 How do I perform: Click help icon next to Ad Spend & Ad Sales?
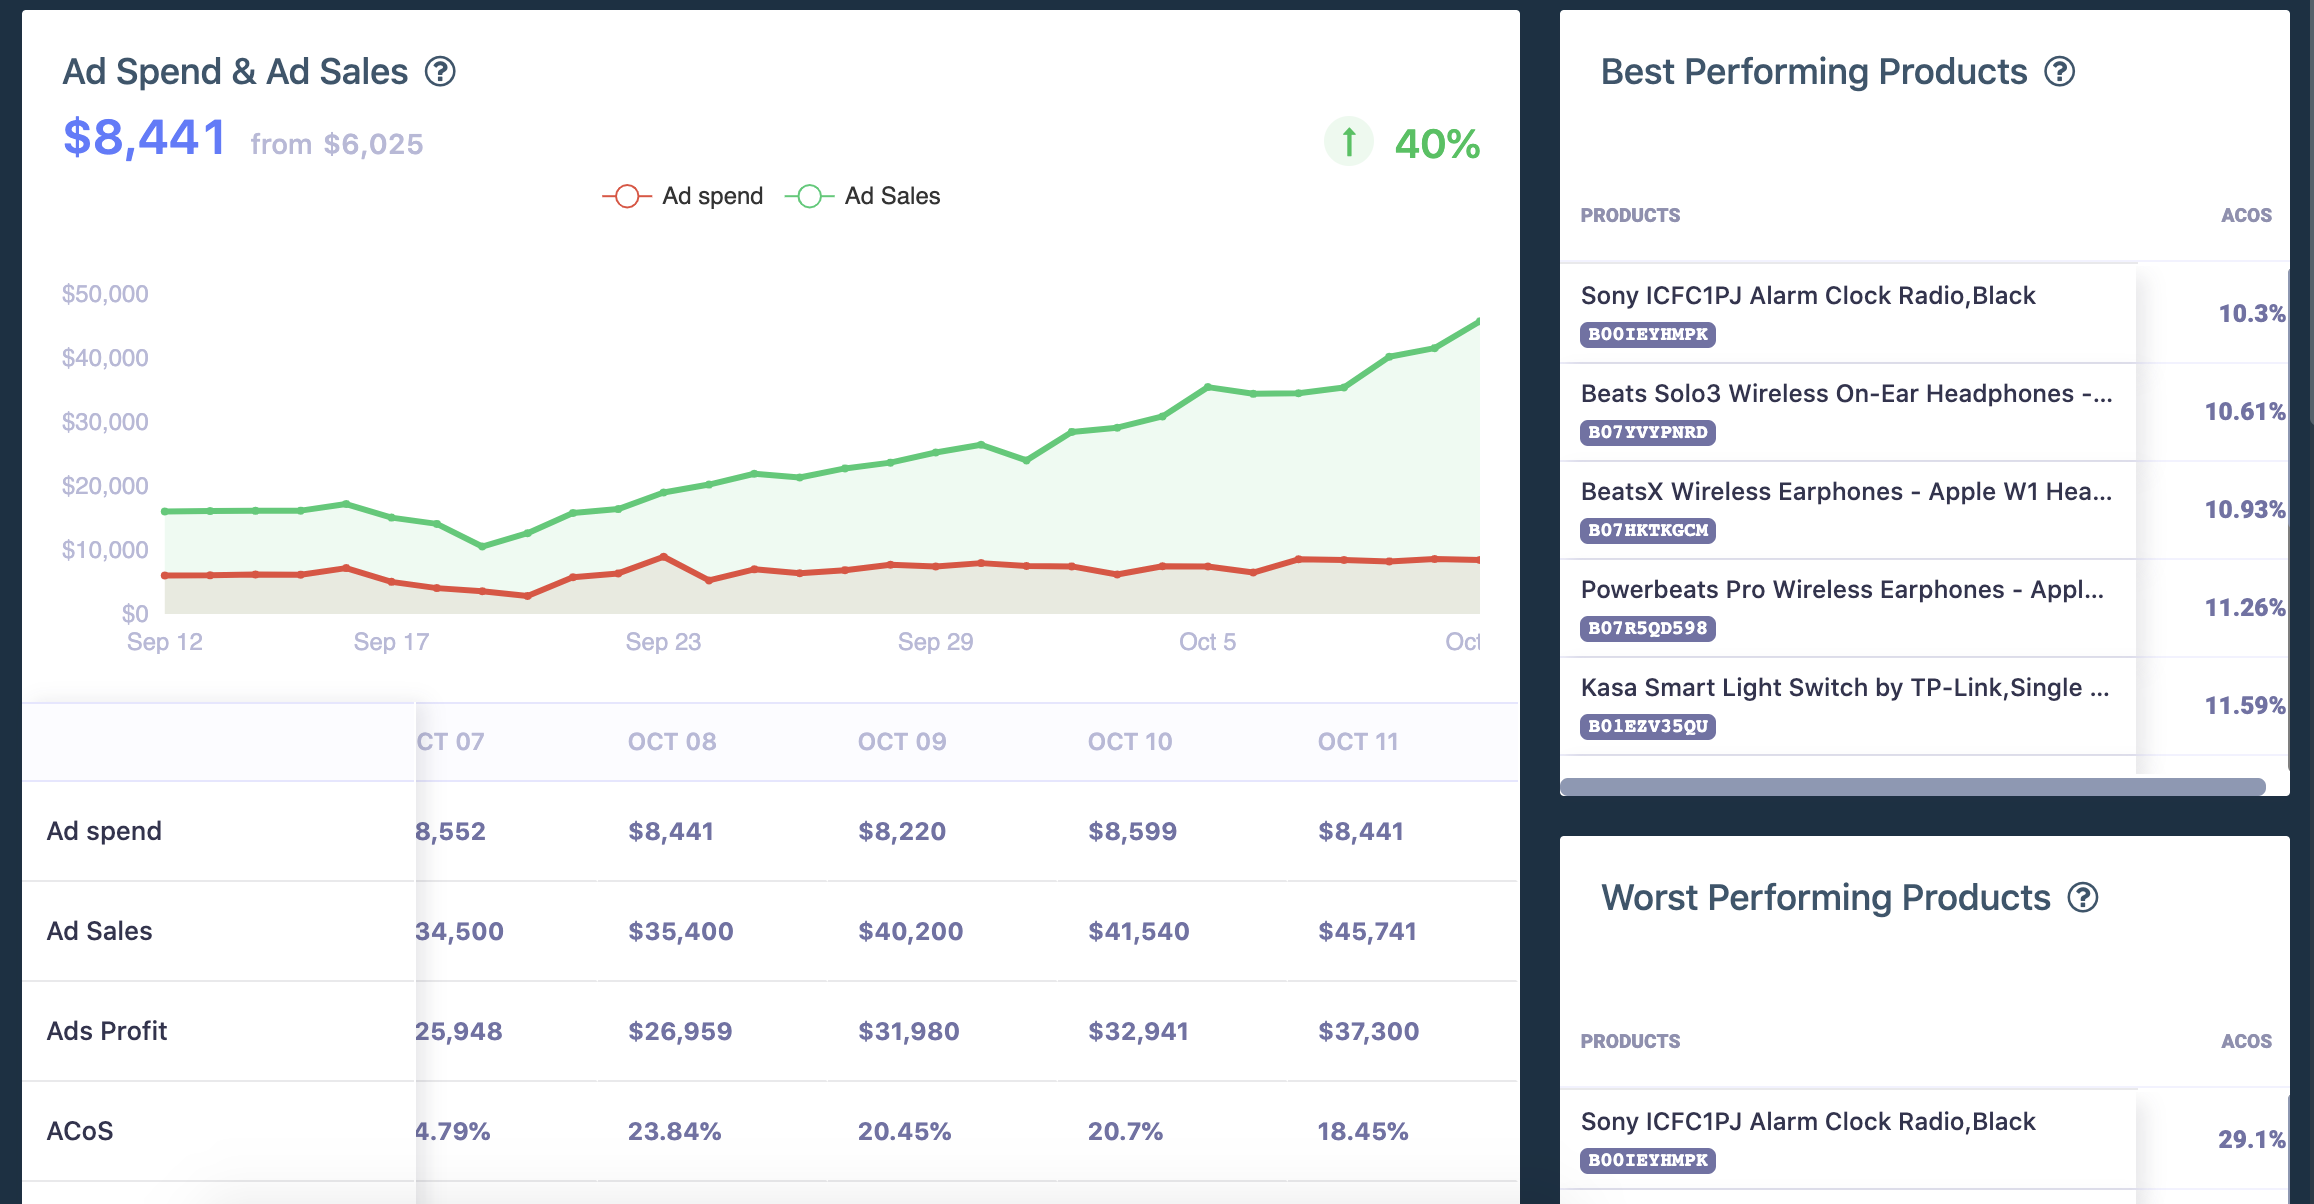tap(440, 72)
